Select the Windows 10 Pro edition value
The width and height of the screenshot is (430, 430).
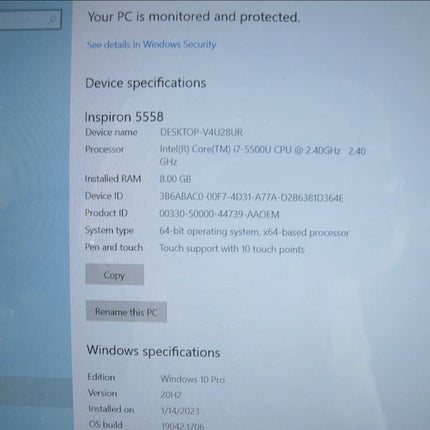tap(192, 379)
